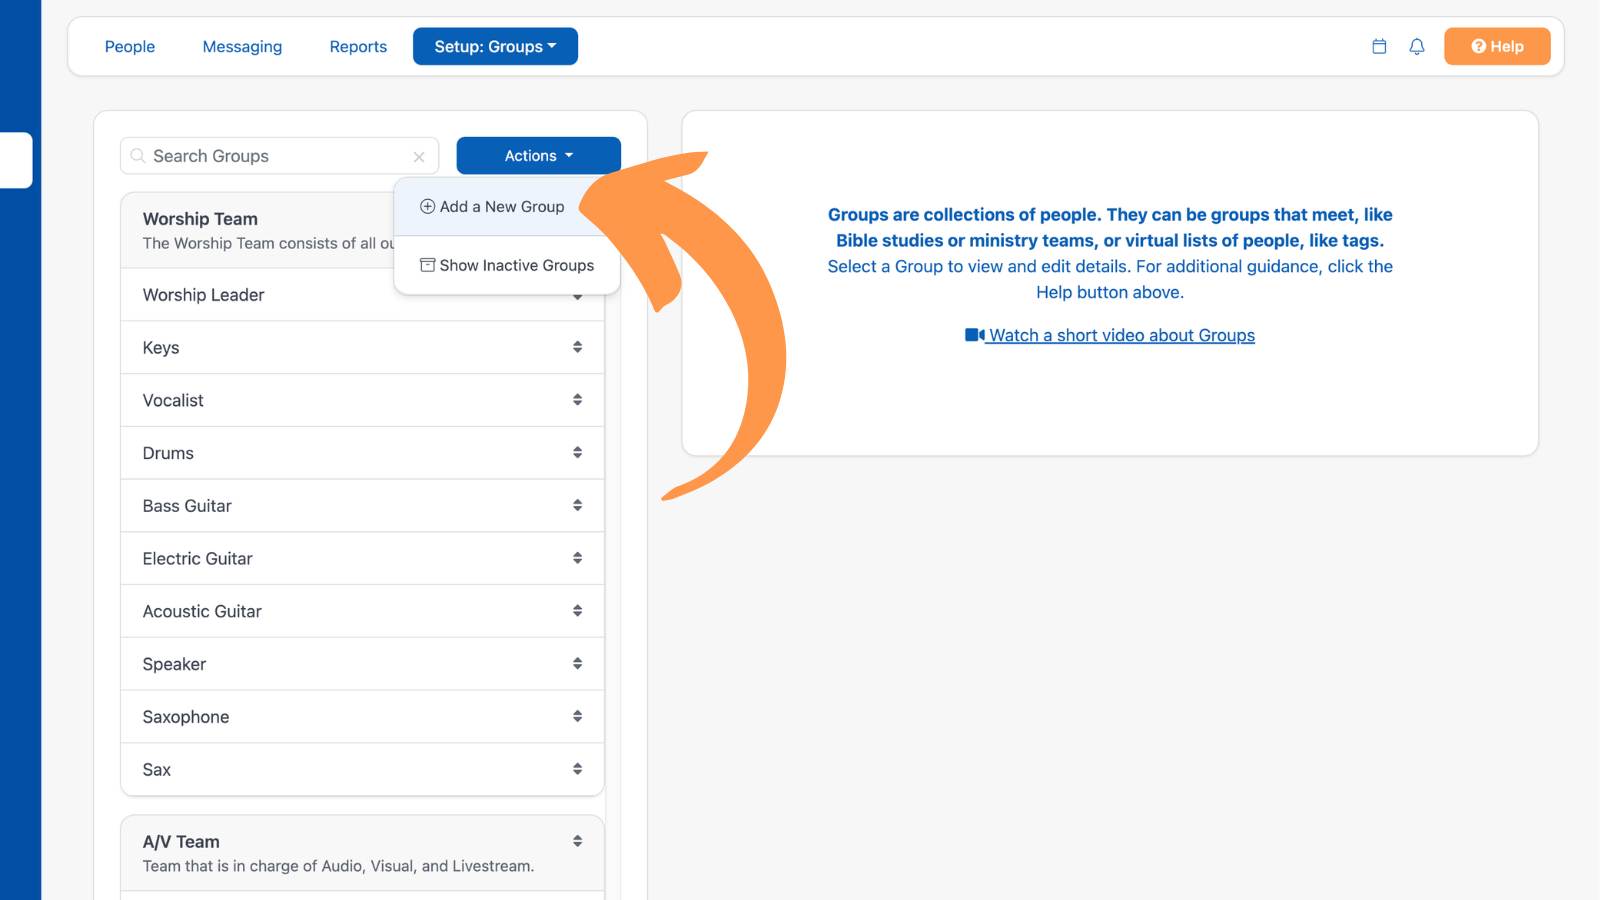This screenshot has width=1600, height=900.
Task: Click the reorder handle on Drums row
Action: coord(577,453)
